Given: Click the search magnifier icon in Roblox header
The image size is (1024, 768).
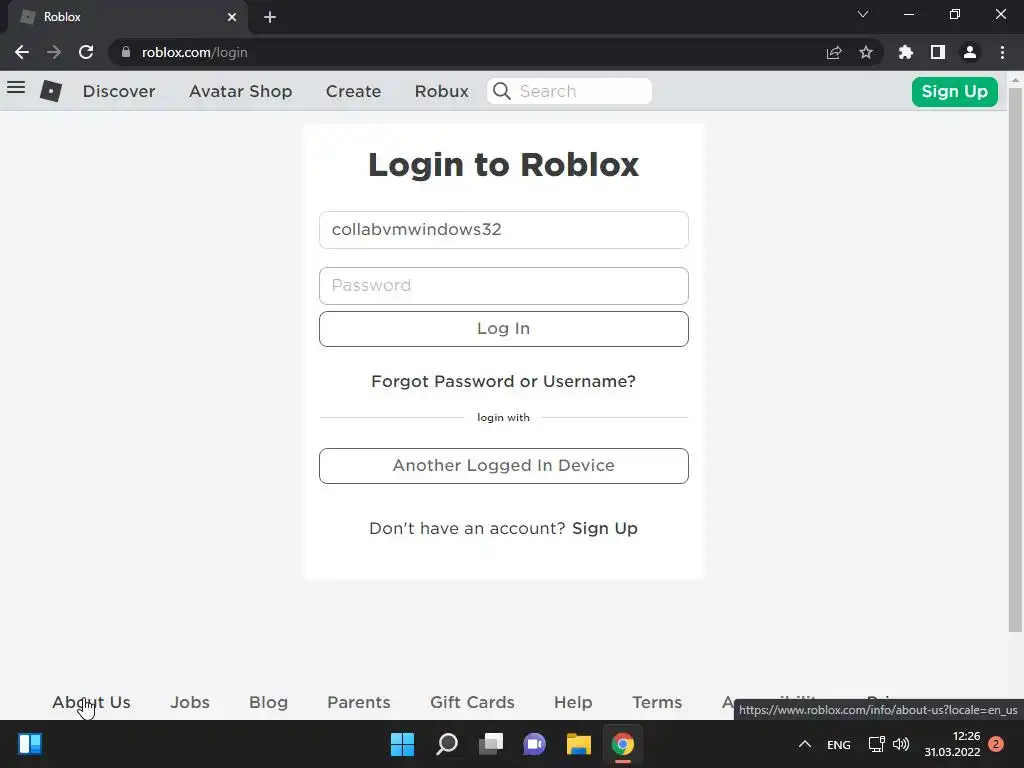Looking at the screenshot, I should click(502, 91).
